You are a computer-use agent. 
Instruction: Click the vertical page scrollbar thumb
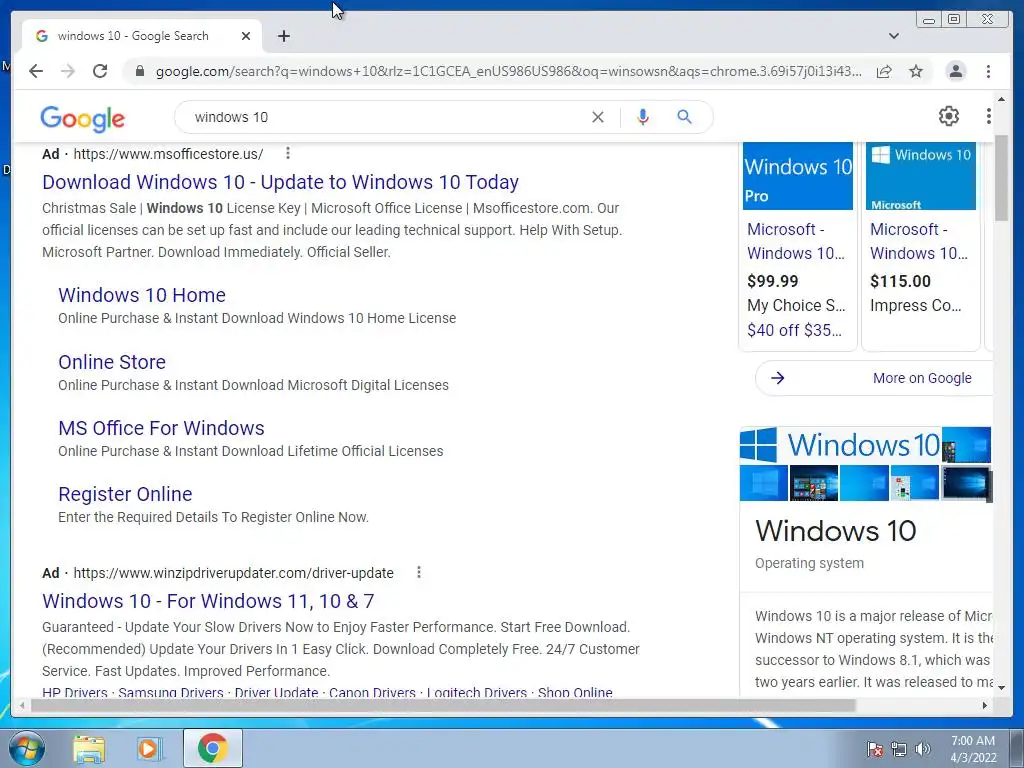1001,178
